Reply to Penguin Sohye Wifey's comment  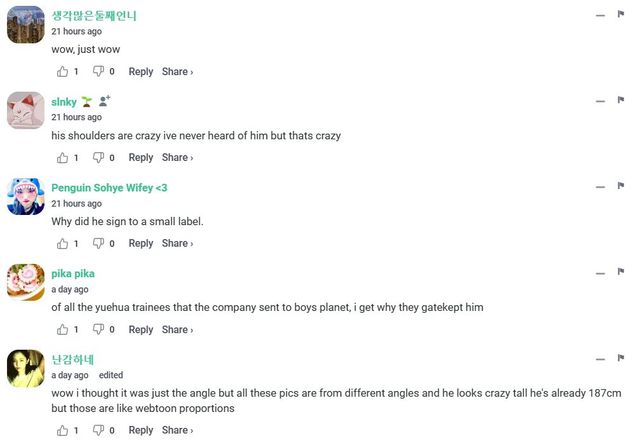(x=141, y=244)
